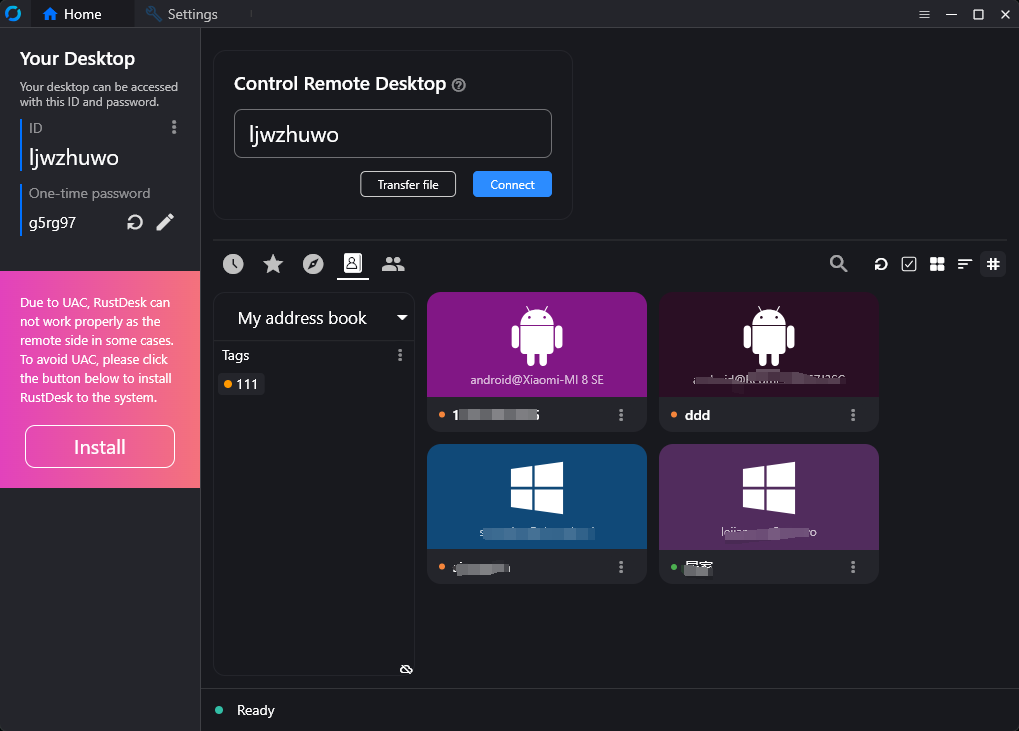Screen dimensions: 1019x731
Task: Open the Recent sessions clock tab
Action: pos(233,264)
